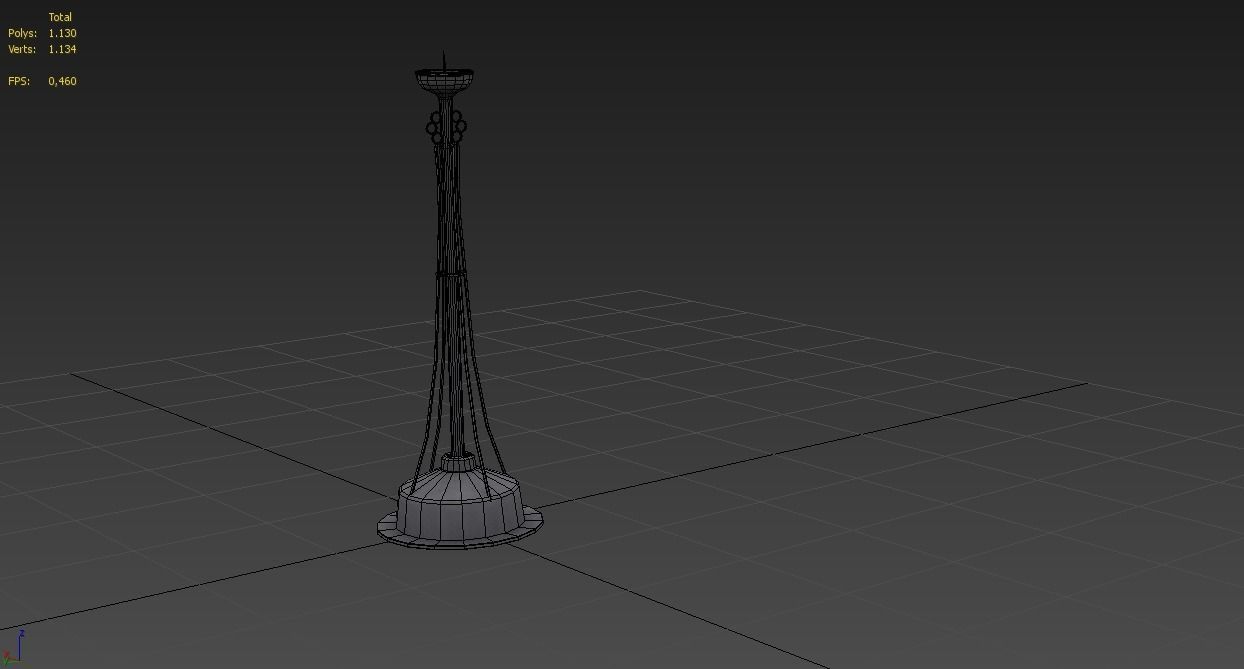
Task: Click the FPS value 0,460
Action: [62, 81]
